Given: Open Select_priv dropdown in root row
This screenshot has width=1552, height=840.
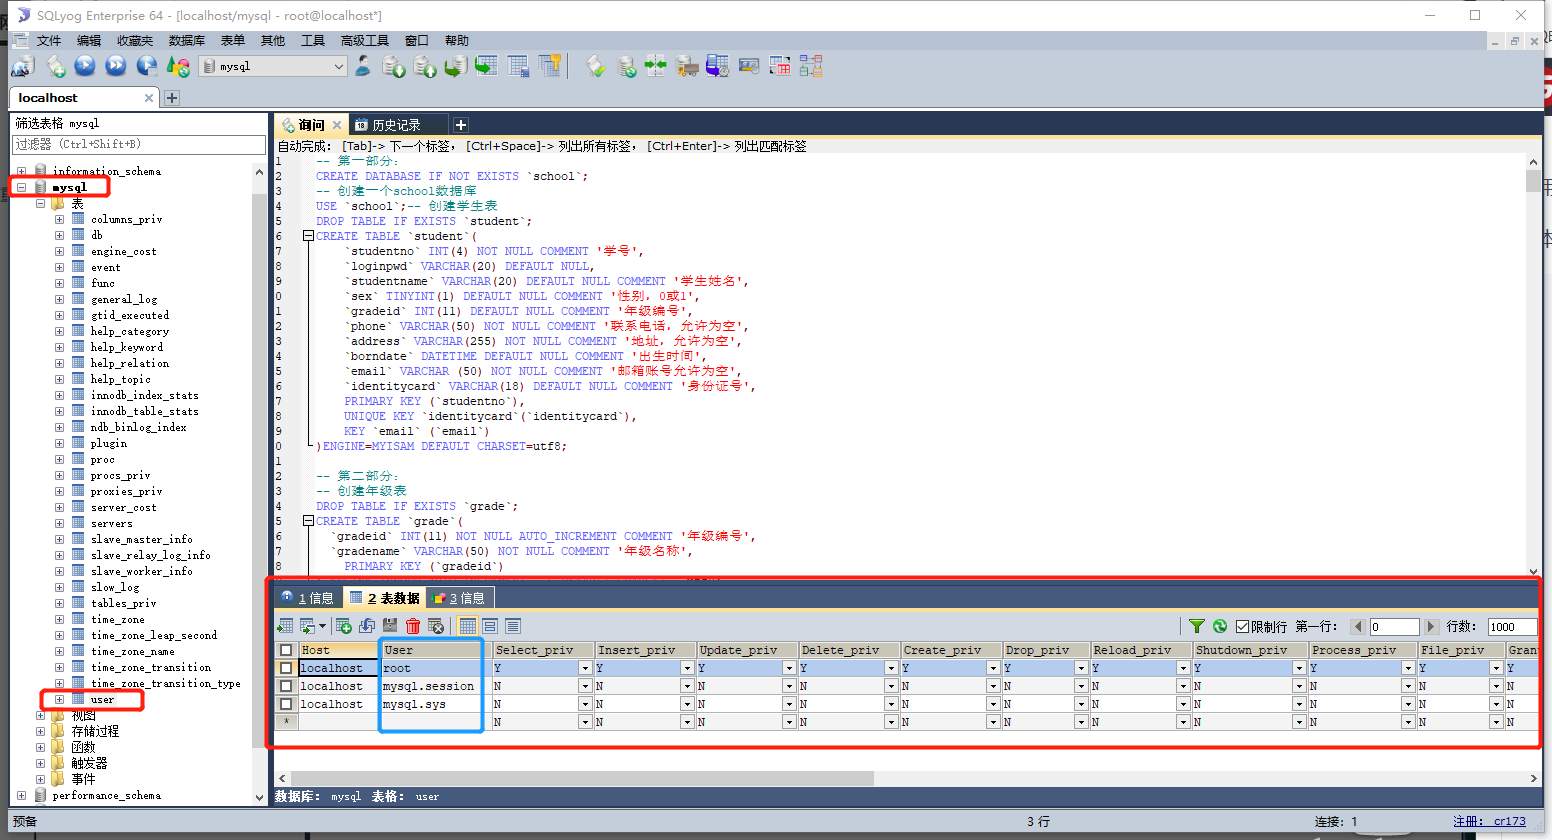Looking at the screenshot, I should pyautogui.click(x=585, y=668).
